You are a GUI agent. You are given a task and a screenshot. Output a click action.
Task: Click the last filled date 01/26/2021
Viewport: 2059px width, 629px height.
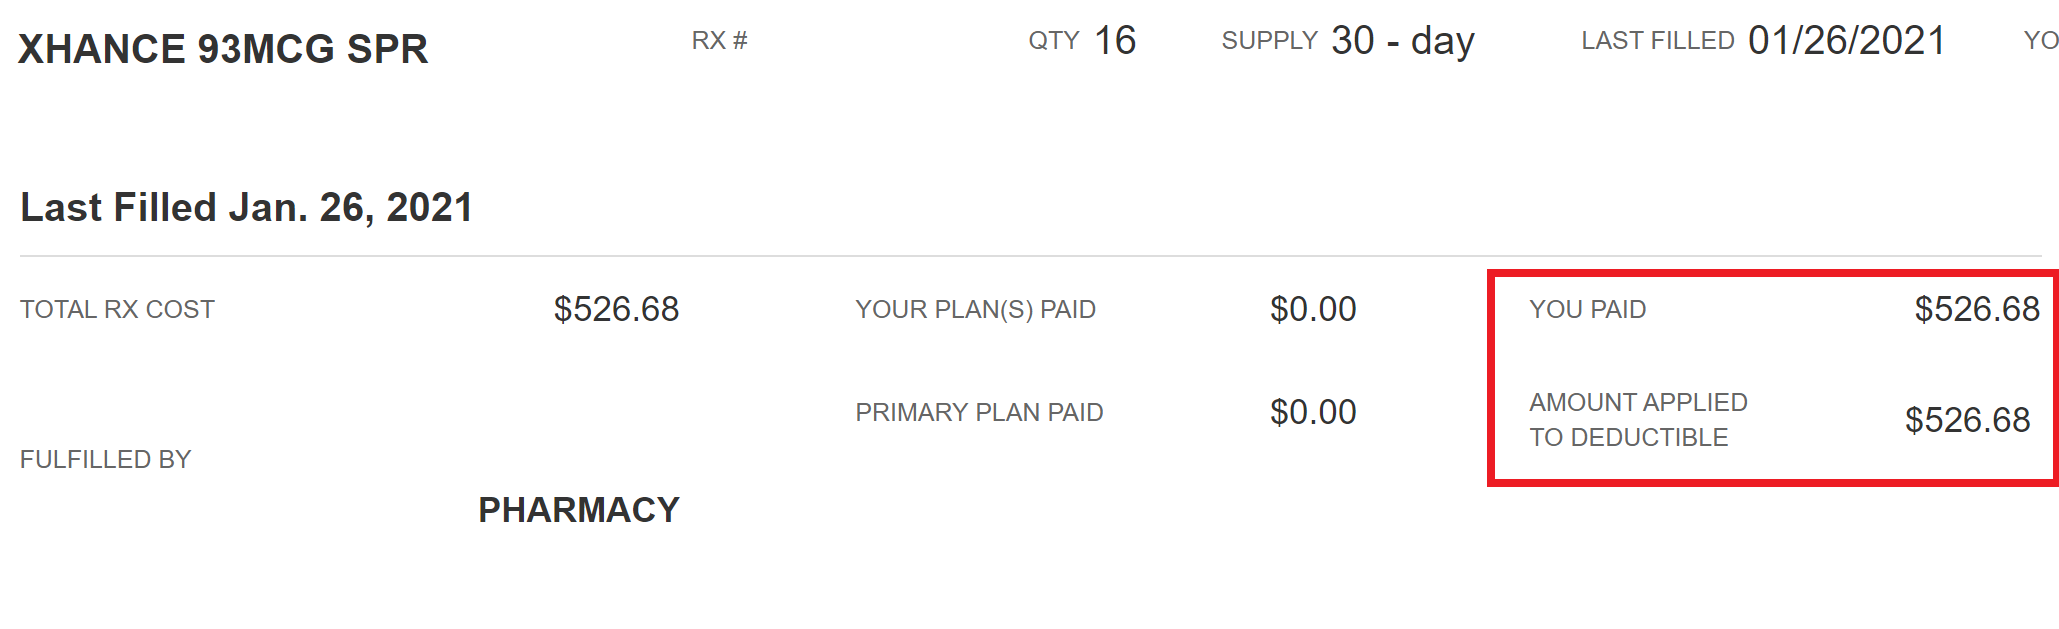tap(1847, 41)
